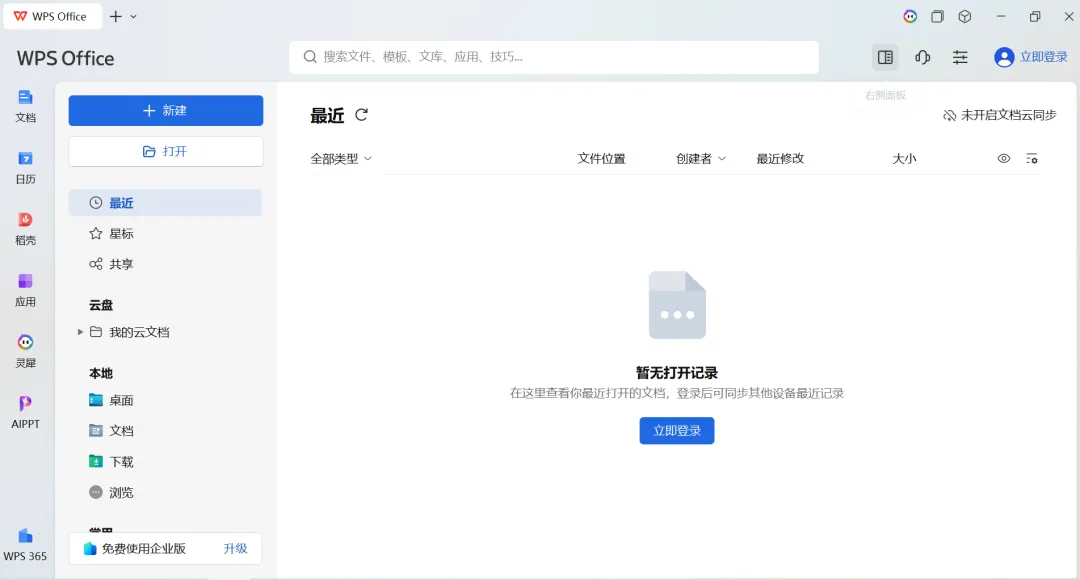Click the blue 立即登录 button in center
The width and height of the screenshot is (1080, 580).
click(676, 431)
